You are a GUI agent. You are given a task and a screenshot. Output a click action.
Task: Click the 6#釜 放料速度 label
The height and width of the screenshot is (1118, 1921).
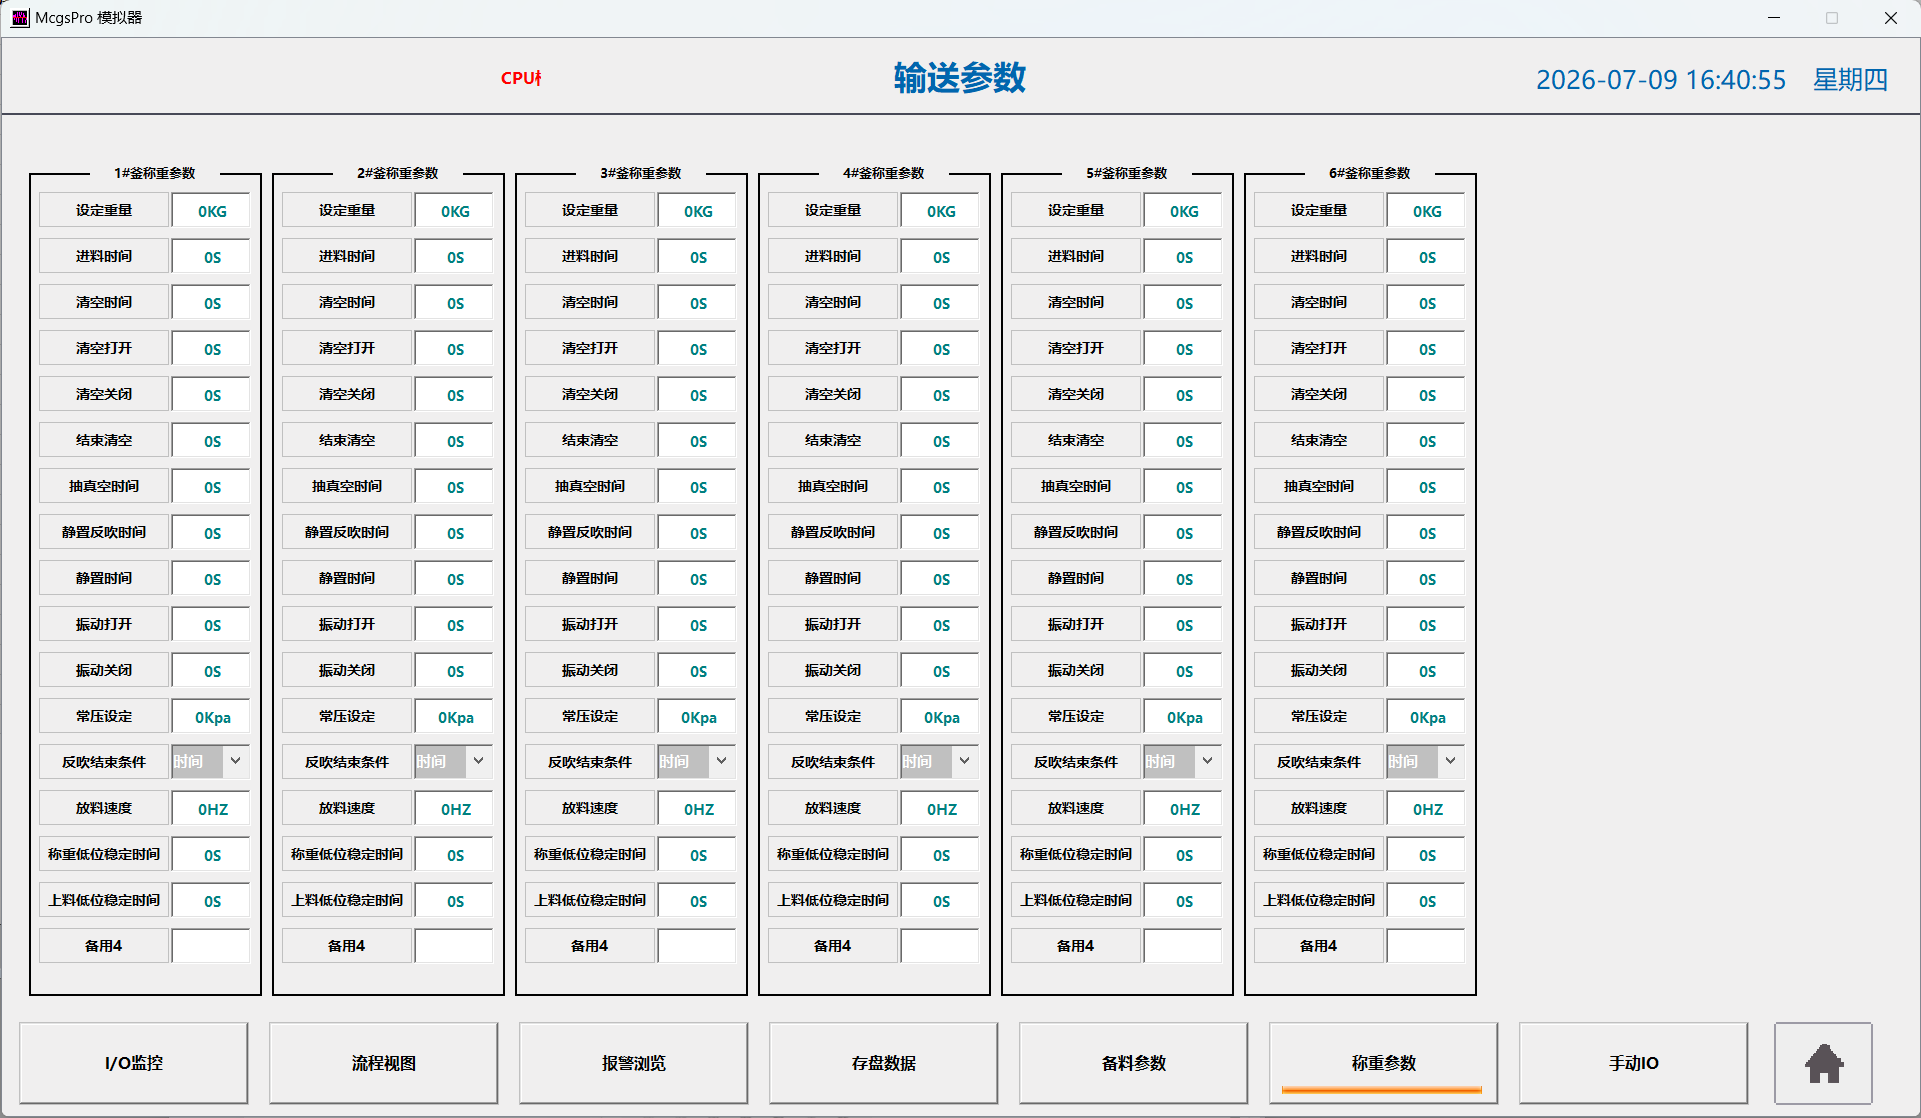[x=1319, y=808]
